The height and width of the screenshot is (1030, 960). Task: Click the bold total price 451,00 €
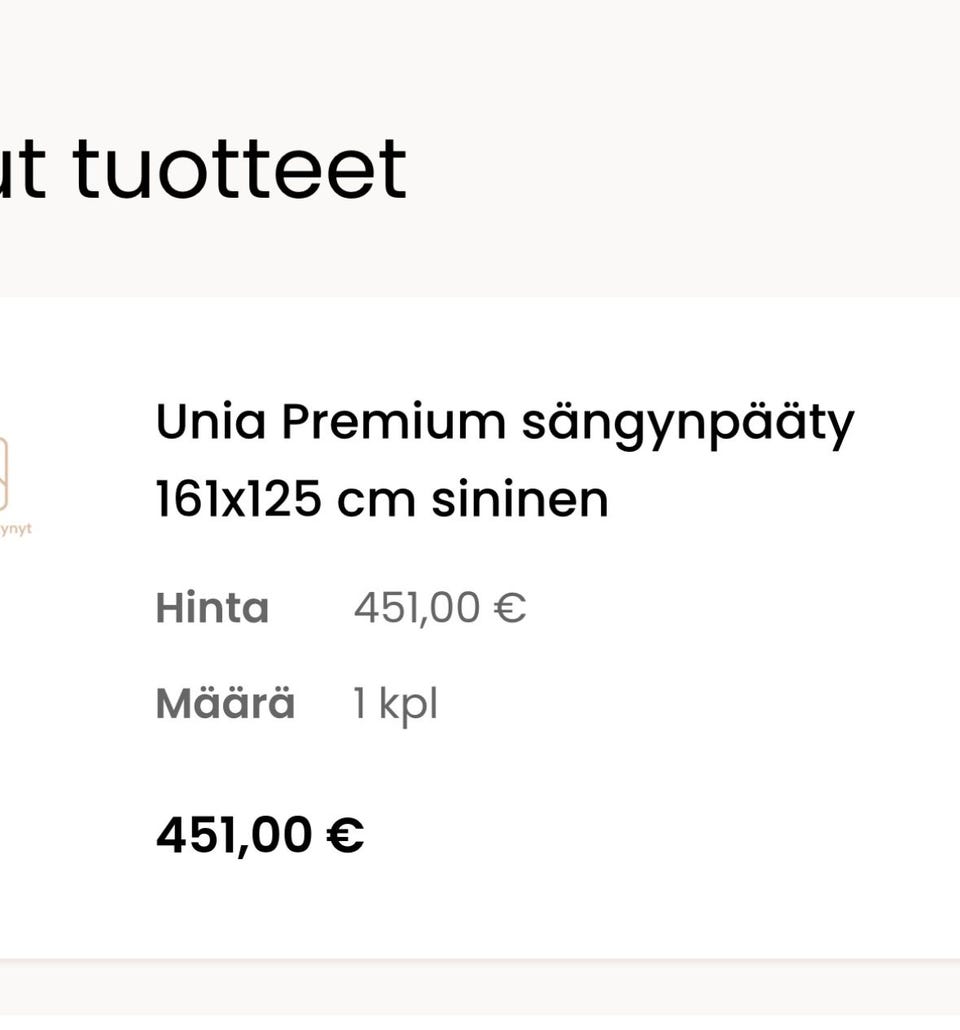[x=260, y=835]
